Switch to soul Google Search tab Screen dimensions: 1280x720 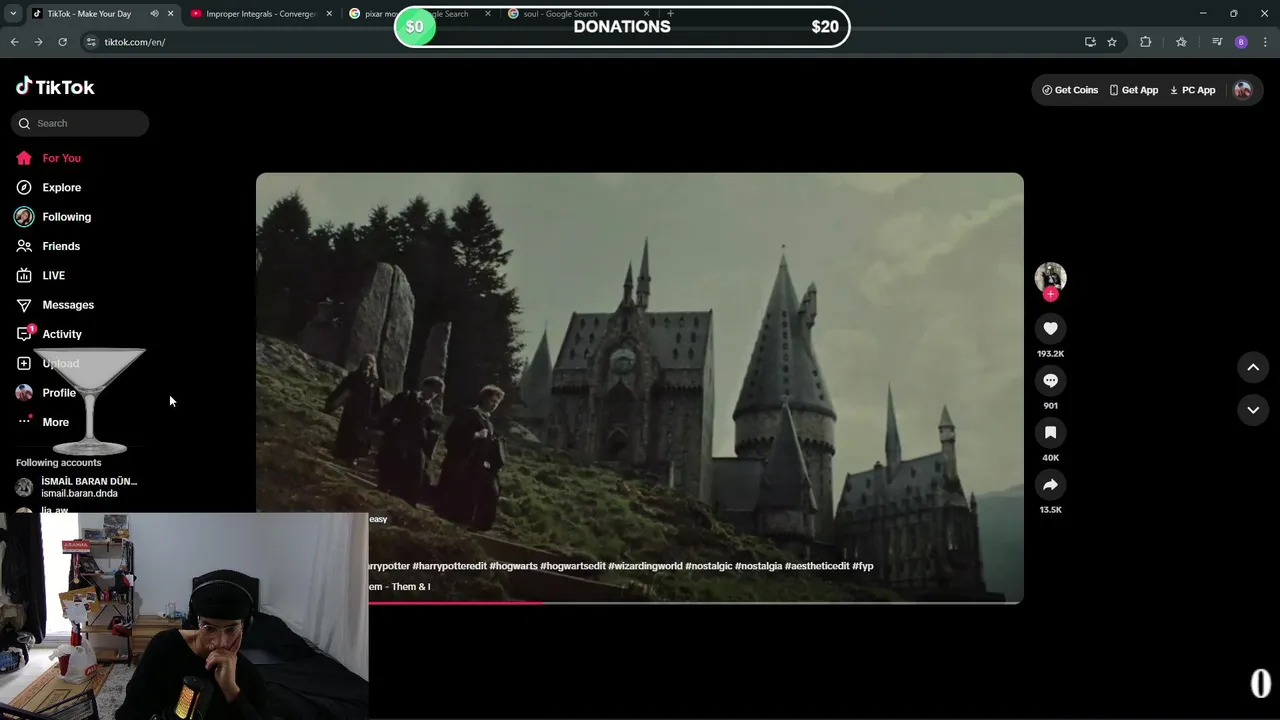[578, 14]
